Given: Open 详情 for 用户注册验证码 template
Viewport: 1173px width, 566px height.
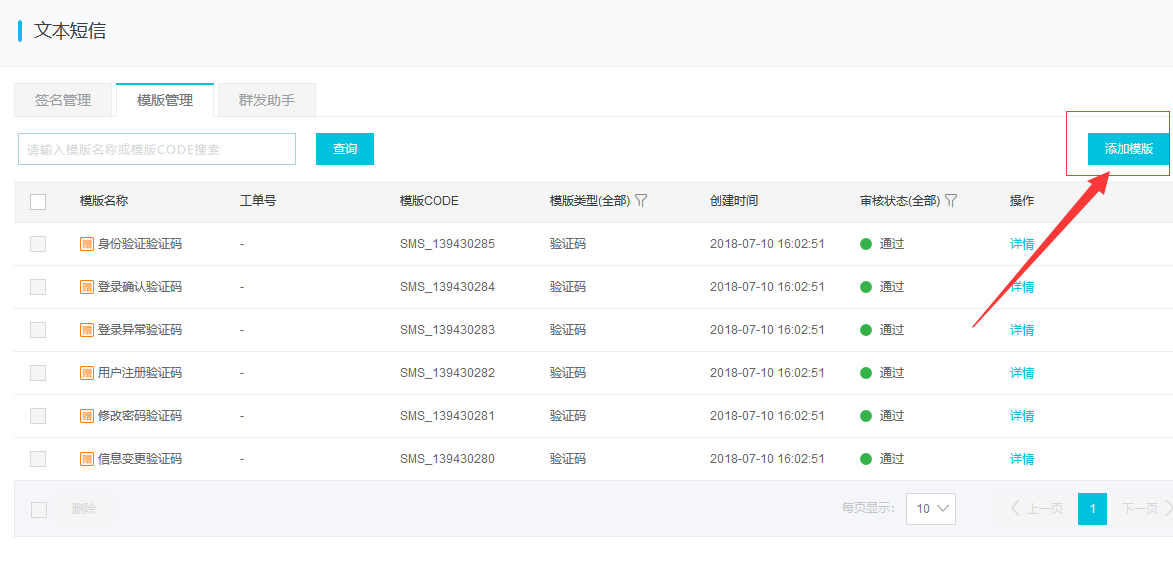Looking at the screenshot, I should tap(1021, 373).
